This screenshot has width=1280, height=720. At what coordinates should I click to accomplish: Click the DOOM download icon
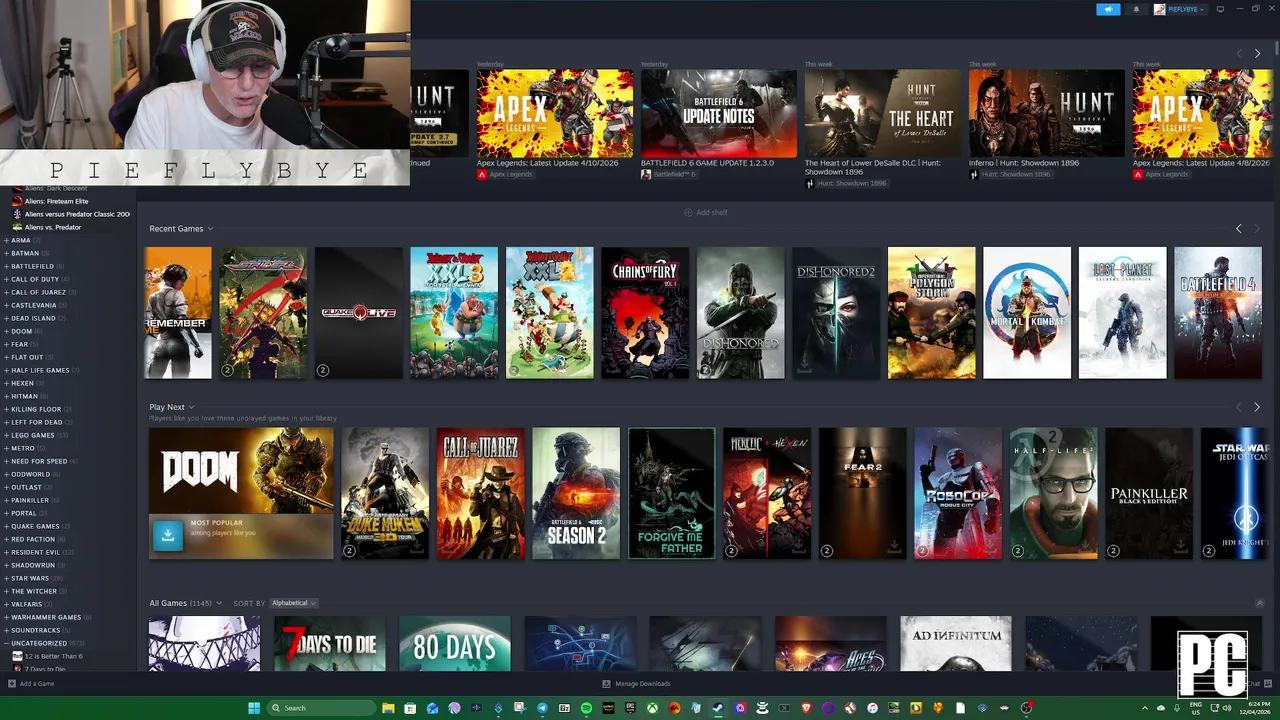coord(168,535)
